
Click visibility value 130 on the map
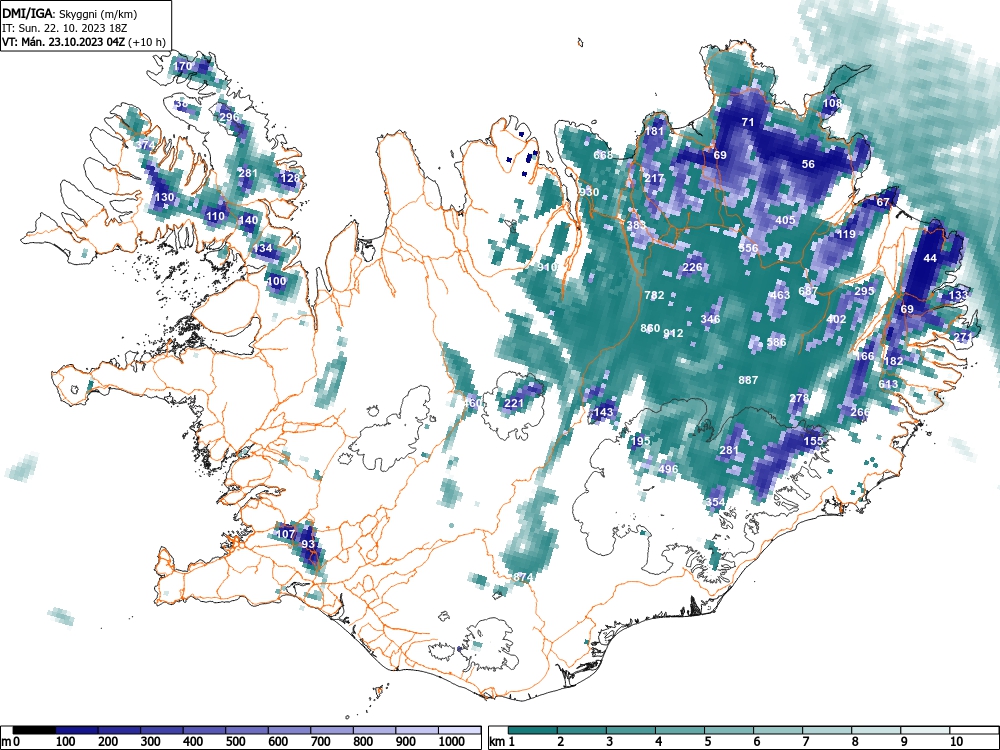coord(164,197)
